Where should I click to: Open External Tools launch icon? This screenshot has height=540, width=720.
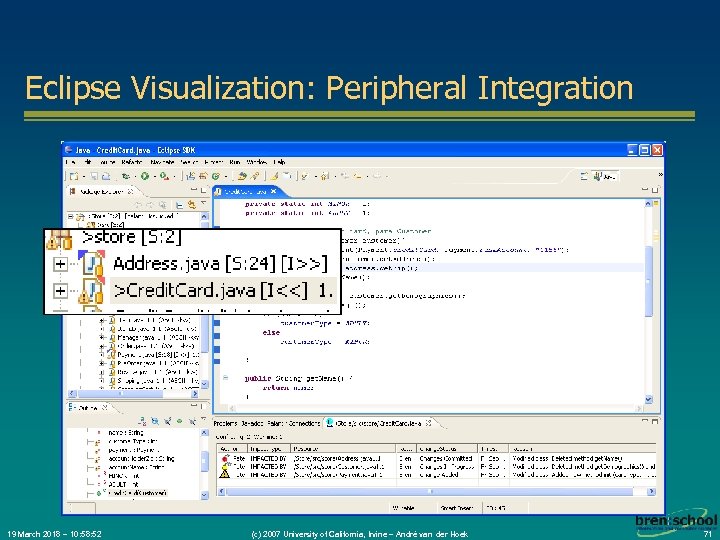pos(164,176)
